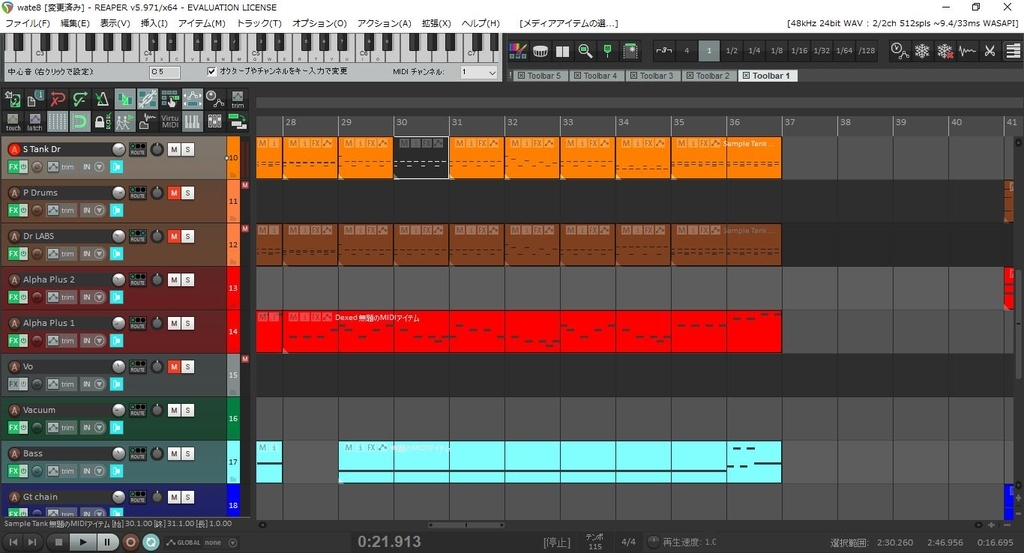This screenshot has height=553, width=1024.
Task: Open input menu arrow on Vacuum track
Action: coord(99,428)
